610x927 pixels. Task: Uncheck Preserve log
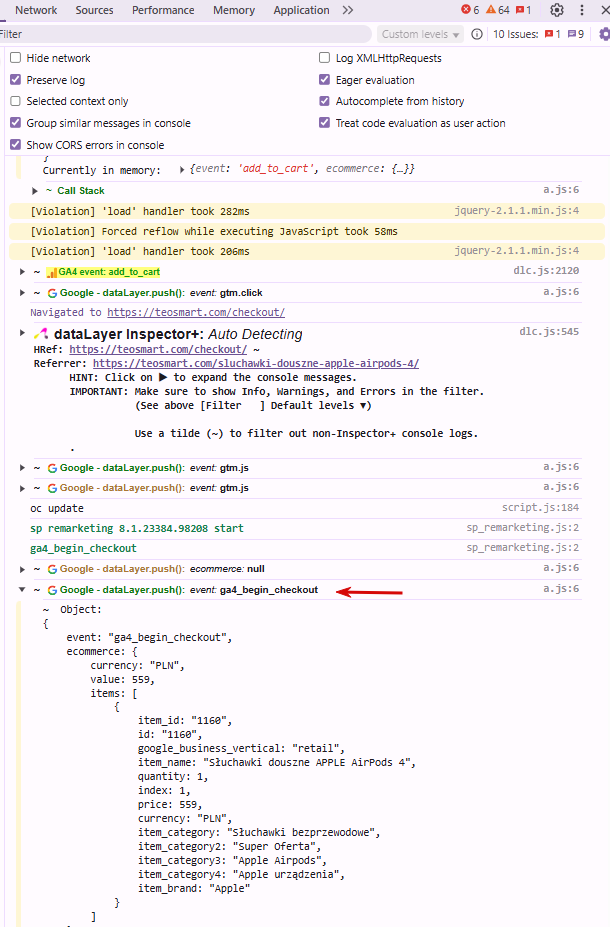[15, 79]
